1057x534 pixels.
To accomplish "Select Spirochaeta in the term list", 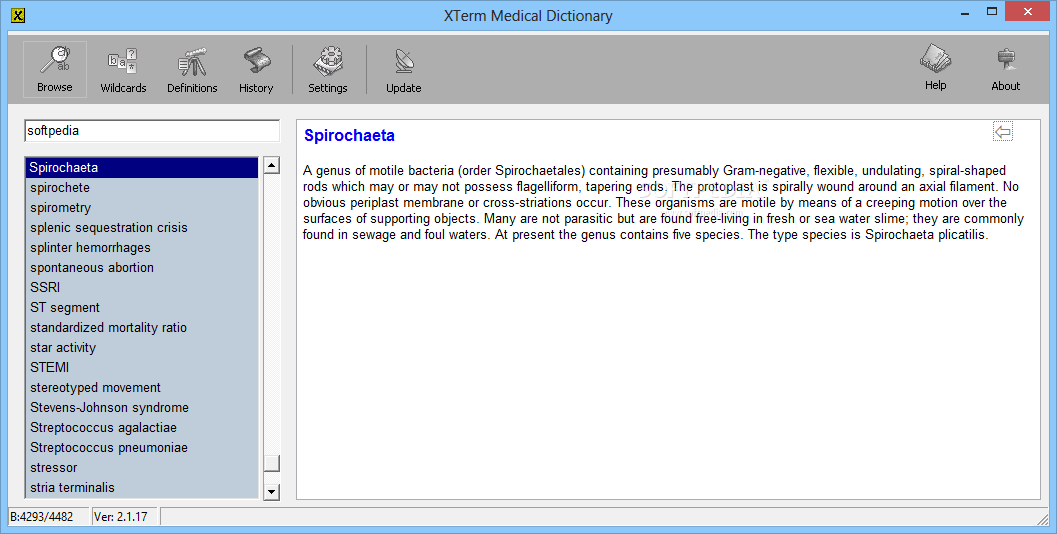I will click(142, 167).
